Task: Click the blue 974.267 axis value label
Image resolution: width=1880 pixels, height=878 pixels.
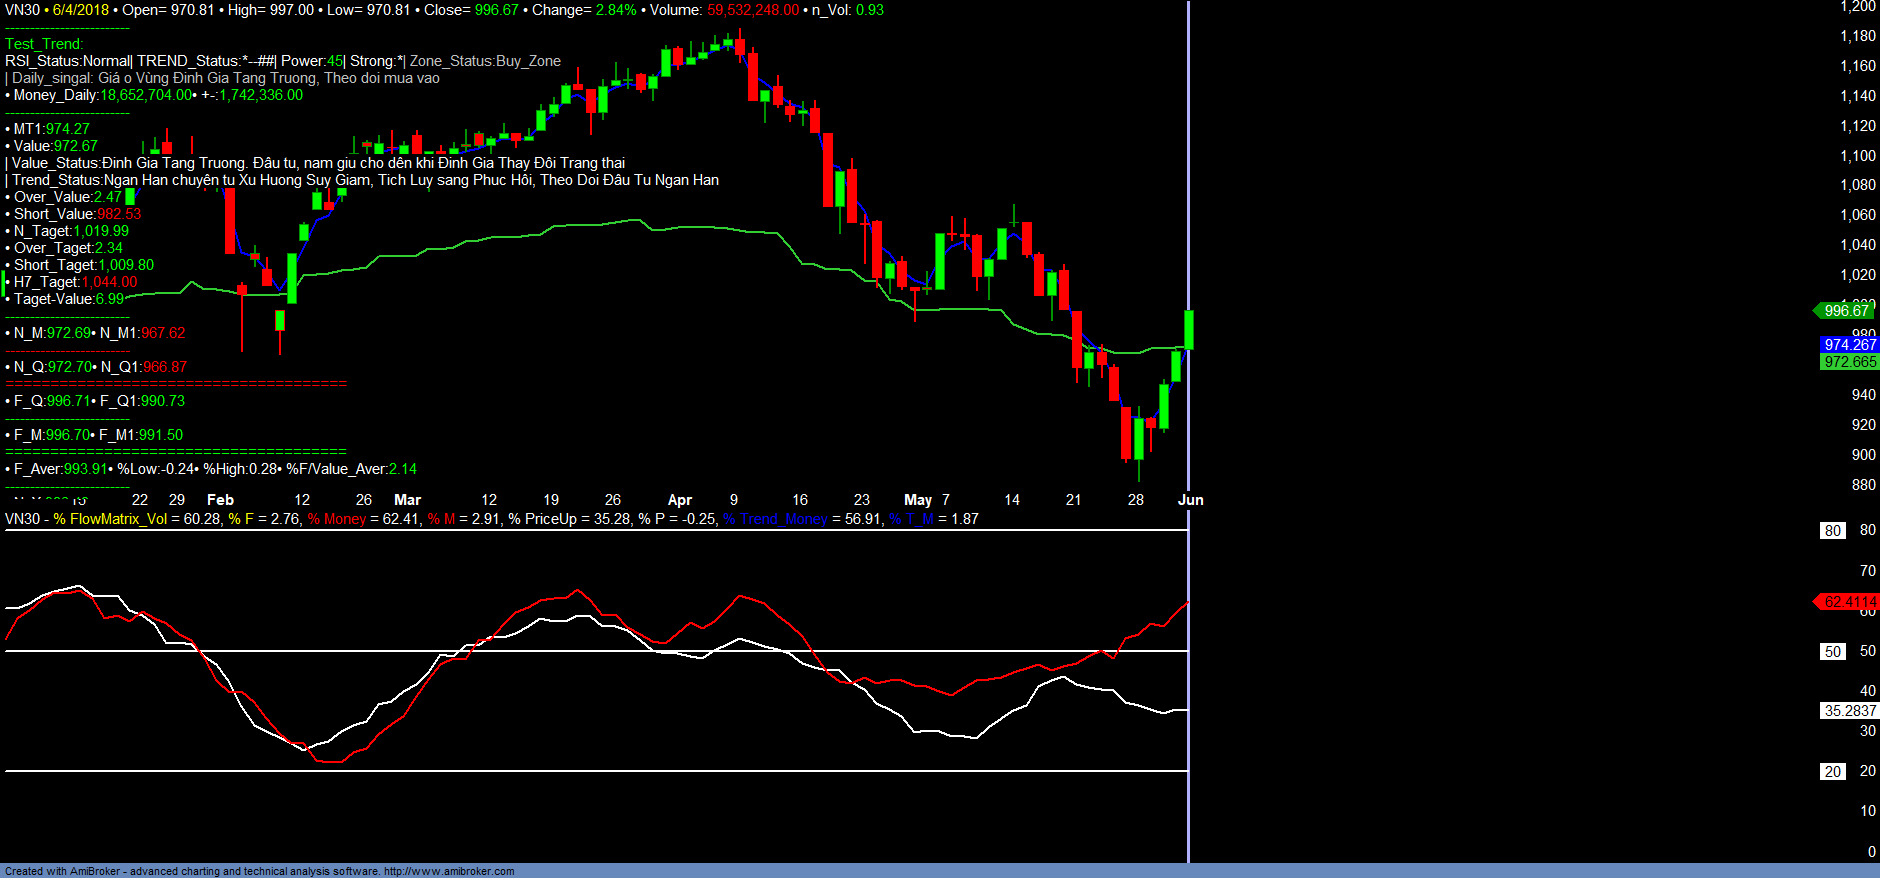Action: pyautogui.click(x=1849, y=345)
